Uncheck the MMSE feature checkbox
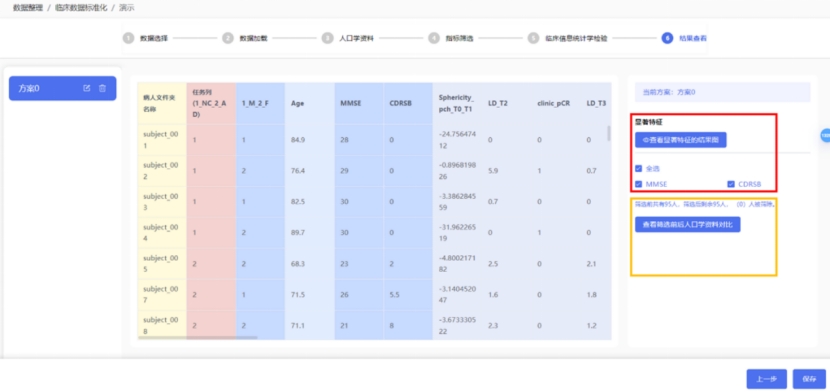Image resolution: width=830 pixels, height=392 pixels. pos(638,184)
